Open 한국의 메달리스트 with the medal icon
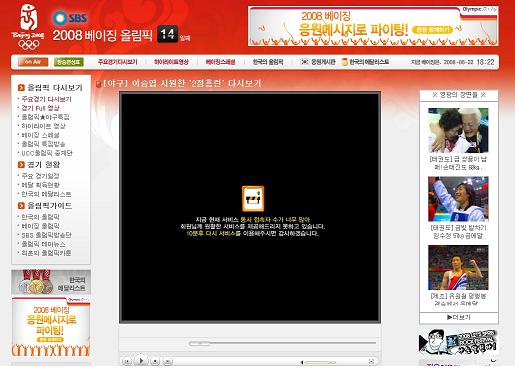Screen dimensions: 515x370 (x=365, y=62)
